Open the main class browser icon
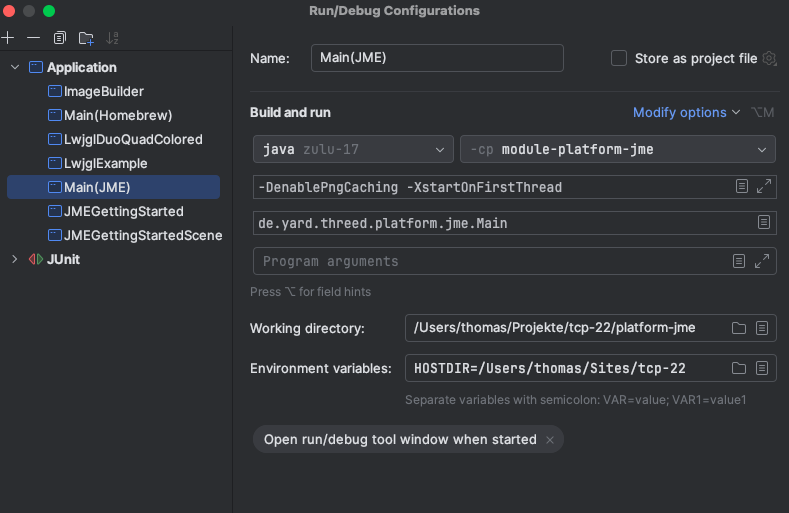789x513 pixels. [763, 223]
